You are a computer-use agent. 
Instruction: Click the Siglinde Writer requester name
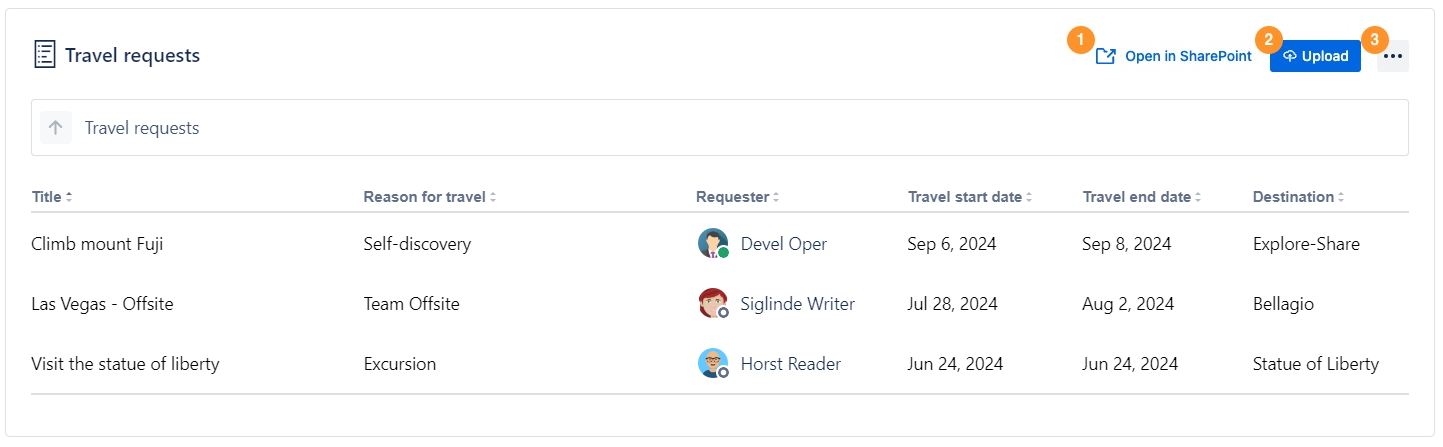[x=797, y=304]
